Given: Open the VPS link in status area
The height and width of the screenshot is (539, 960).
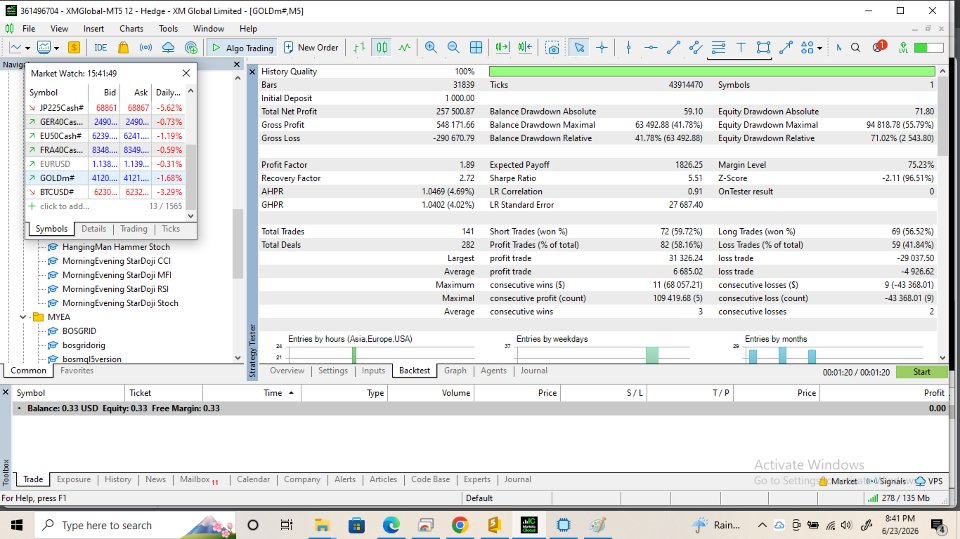Looking at the screenshot, I should pyautogui.click(x=929, y=481).
